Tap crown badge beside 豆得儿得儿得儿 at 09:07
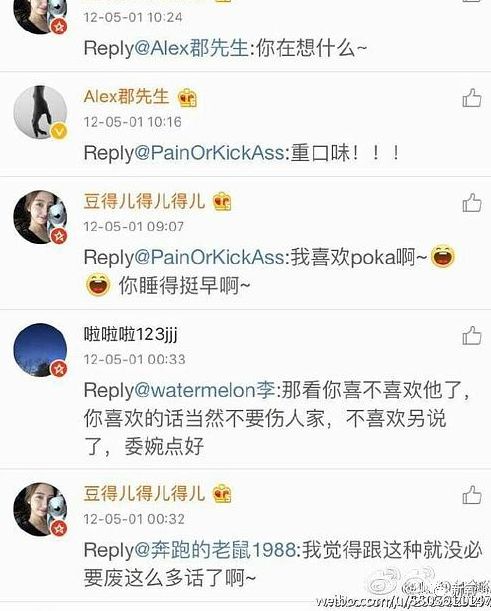Viewport: 491px width, 611px height. (222, 202)
